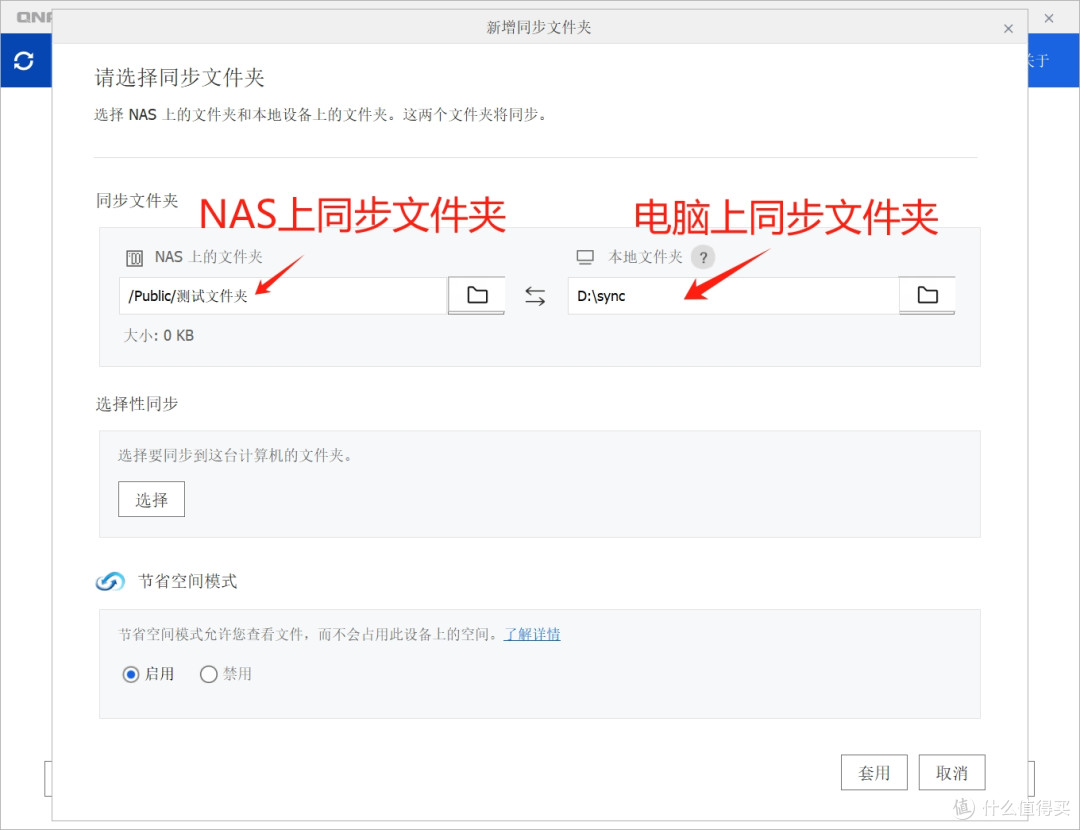Click the NAS folder icon label
Image resolution: width=1080 pixels, height=830 pixels.
(x=134, y=258)
